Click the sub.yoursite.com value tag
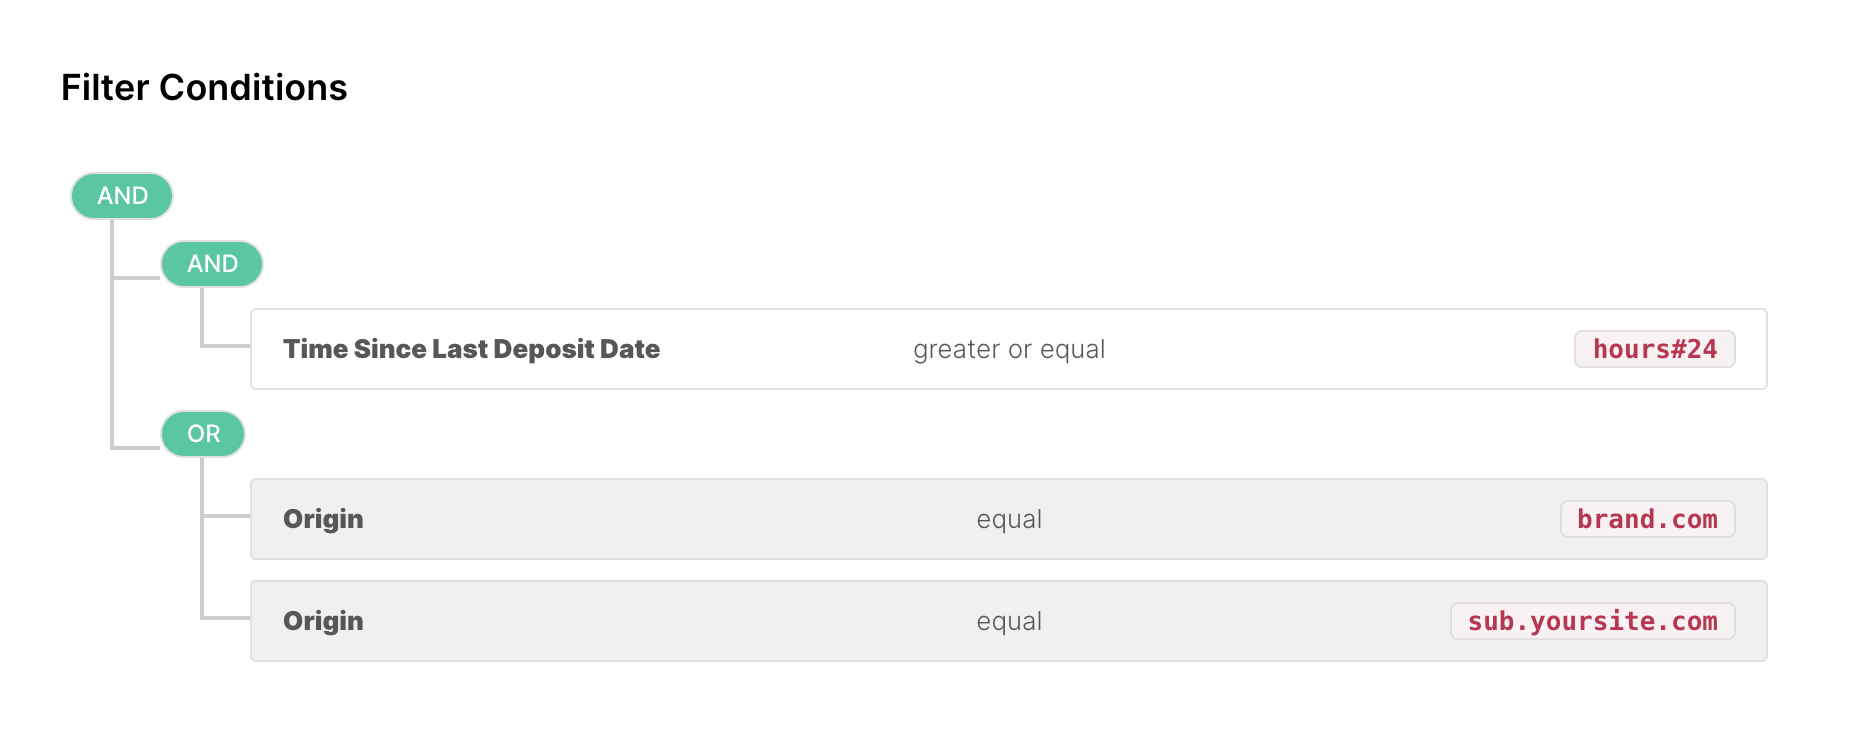This screenshot has height=744, width=1854. point(1592,621)
